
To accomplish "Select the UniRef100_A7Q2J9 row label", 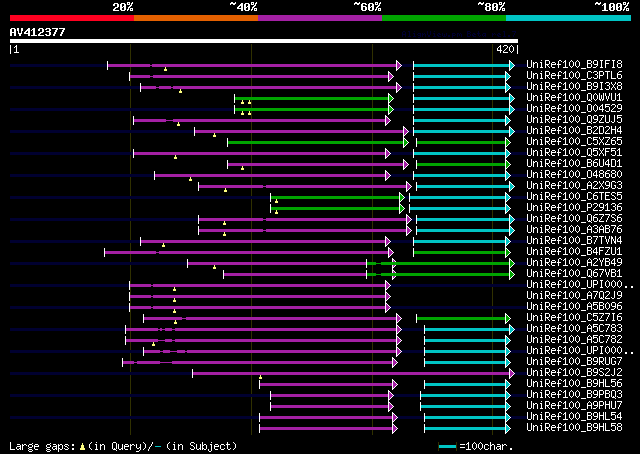I will tap(574, 296).
